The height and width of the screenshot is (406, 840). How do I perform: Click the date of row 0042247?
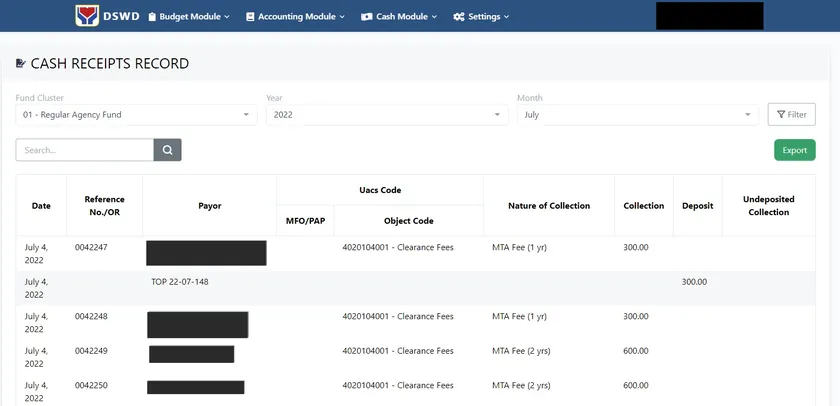36,254
